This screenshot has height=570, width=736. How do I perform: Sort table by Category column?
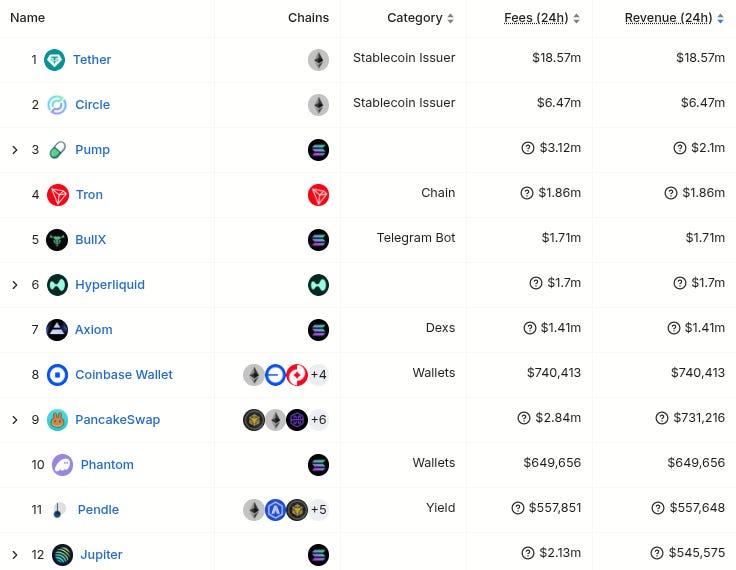(420, 18)
